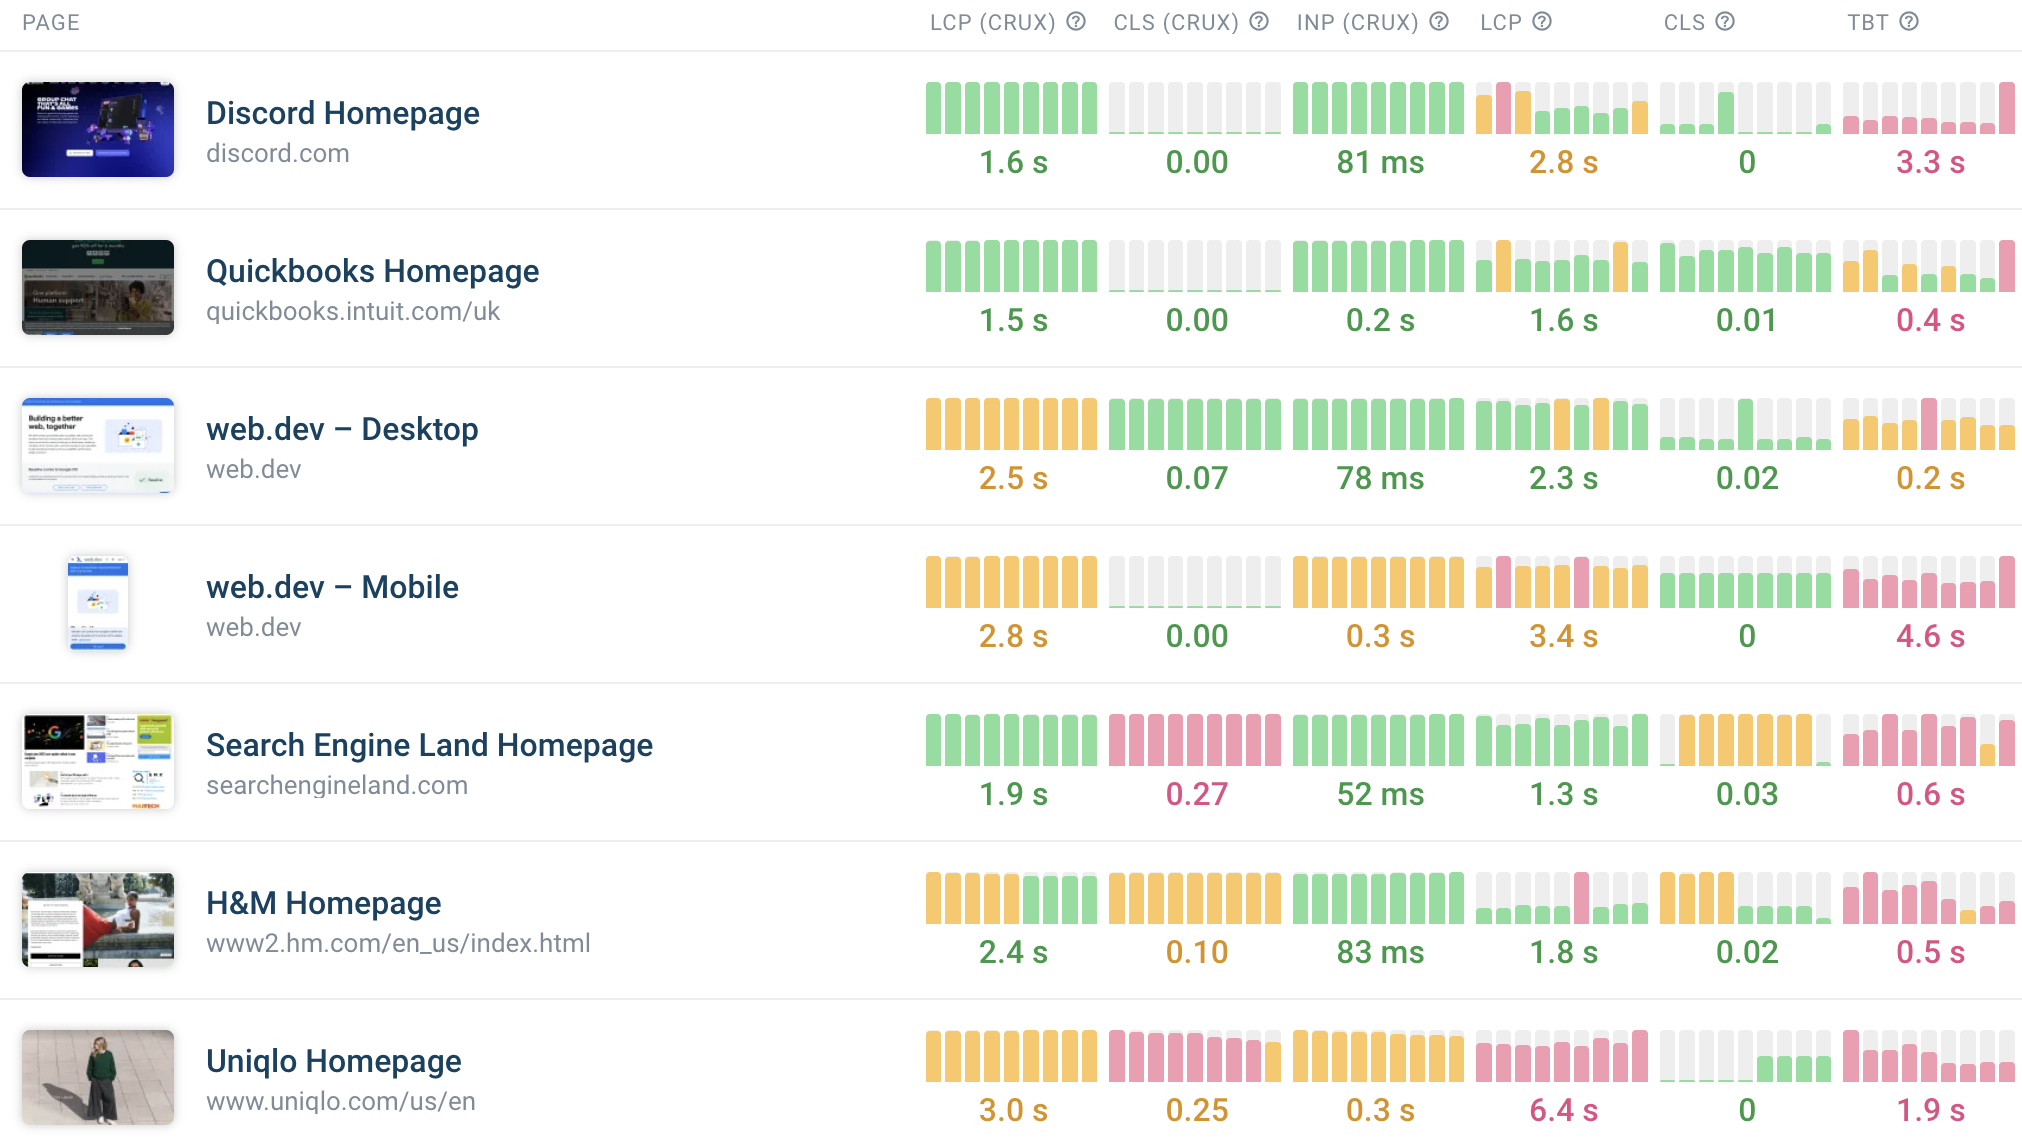Click the quickbooks.intuit.com/uk URL

tap(353, 311)
